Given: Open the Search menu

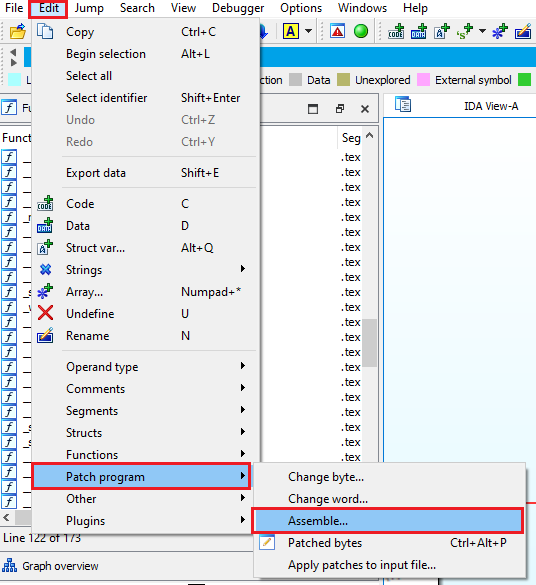Looking at the screenshot, I should [x=137, y=8].
